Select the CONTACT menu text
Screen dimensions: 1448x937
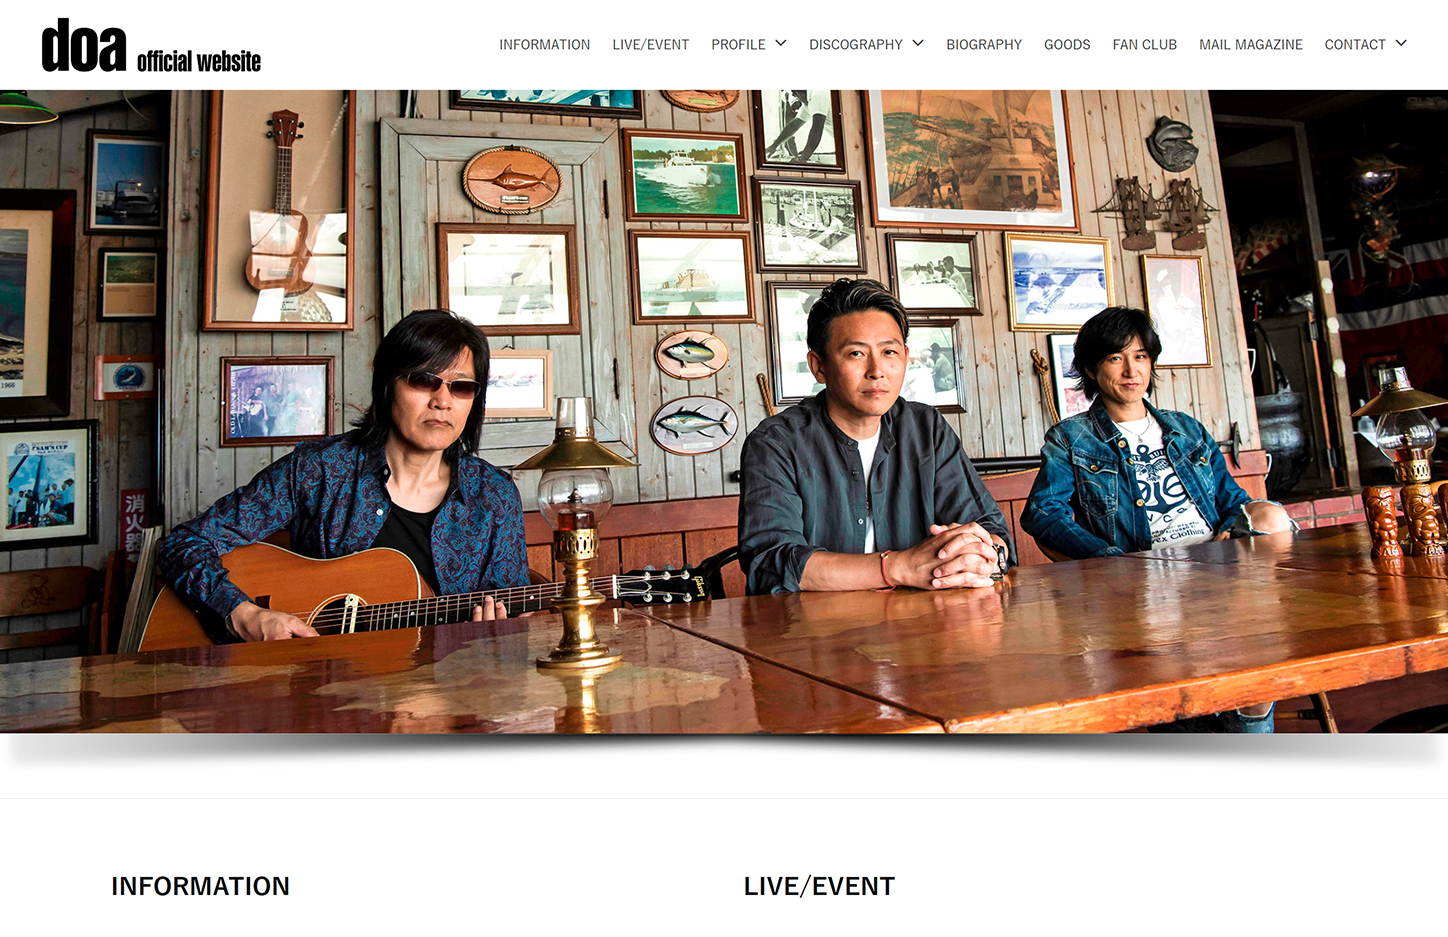pos(1355,45)
